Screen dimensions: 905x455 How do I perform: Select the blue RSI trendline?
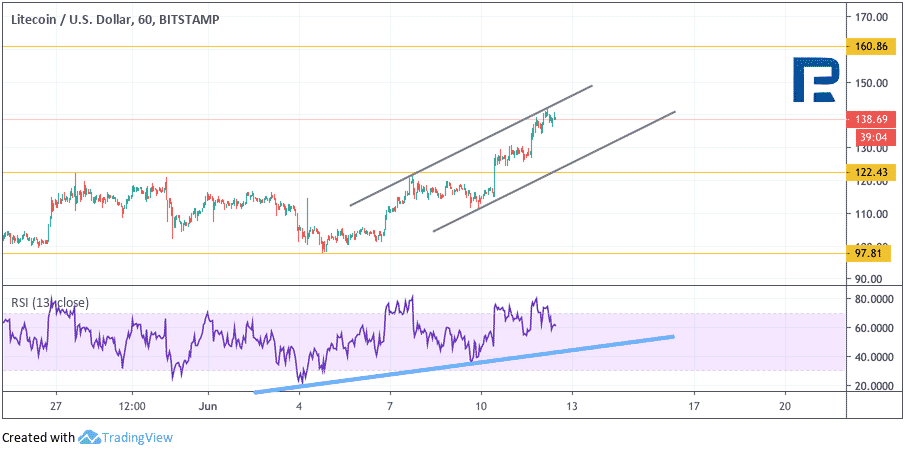click(x=464, y=364)
